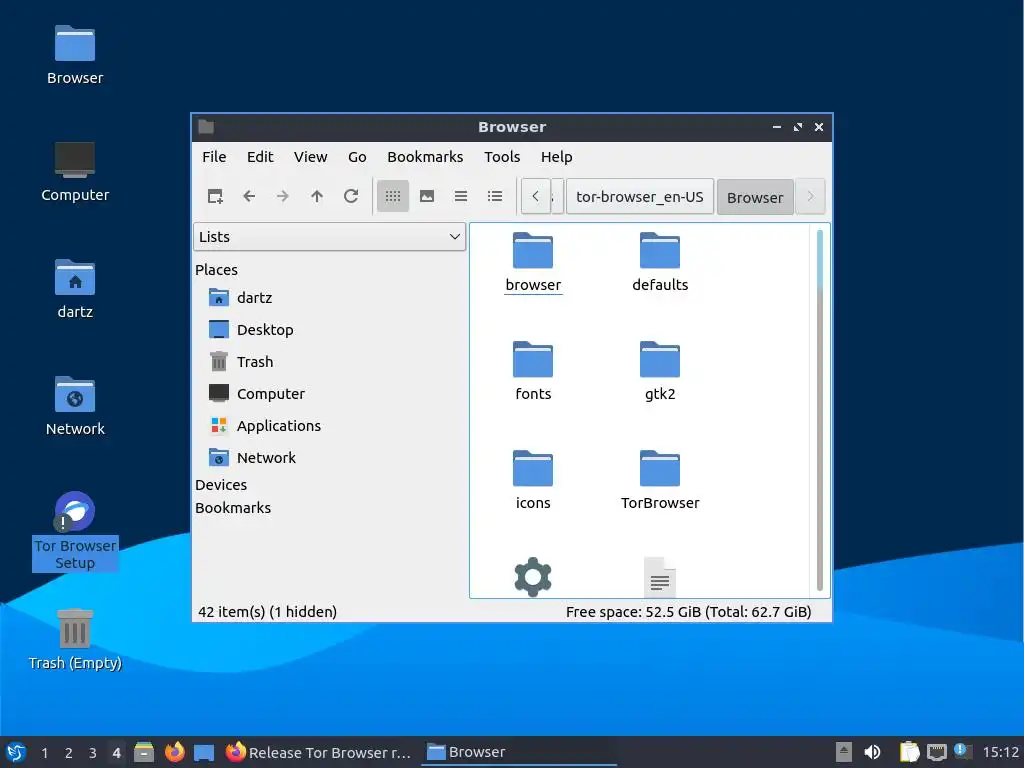Select the TorBrowser folder
1024x768 pixels.
point(660,481)
